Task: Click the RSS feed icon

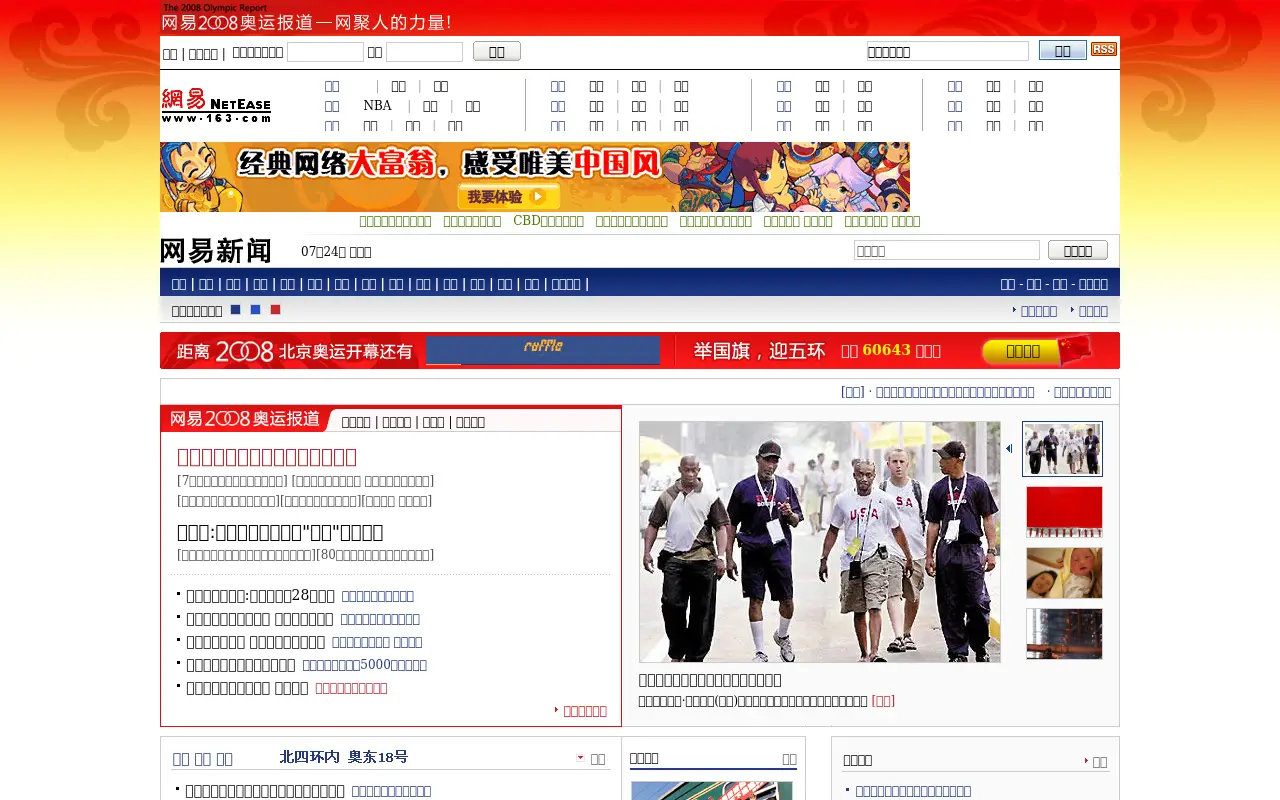Action: 1104,49
